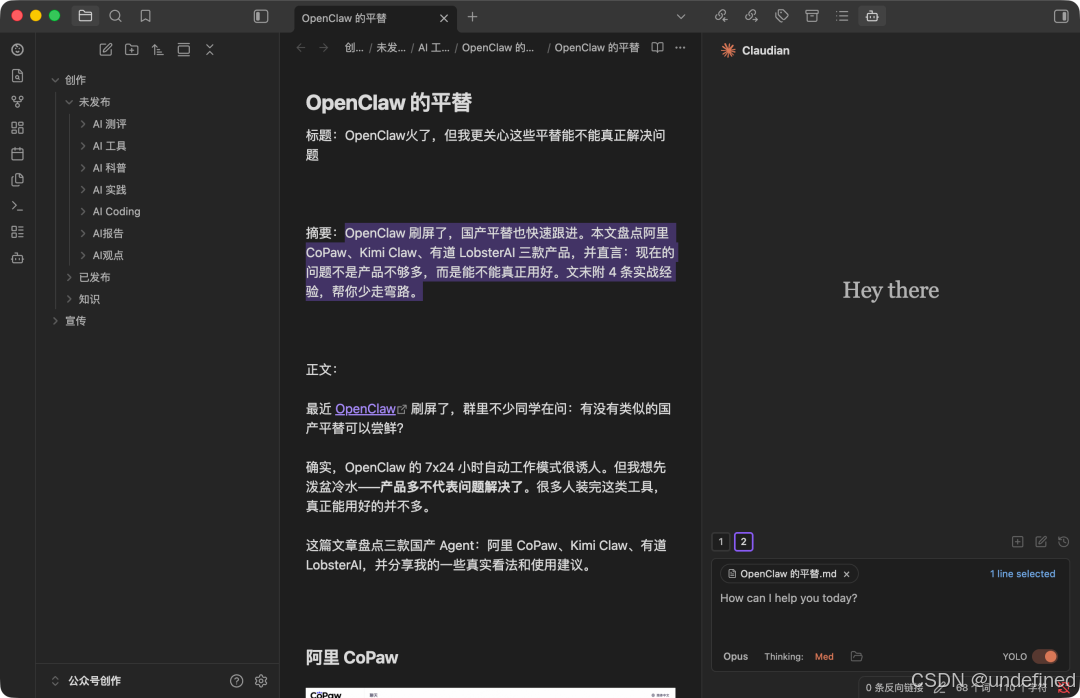Open the 公众号创作 vault switcher
1080x698 pixels.
(87, 681)
